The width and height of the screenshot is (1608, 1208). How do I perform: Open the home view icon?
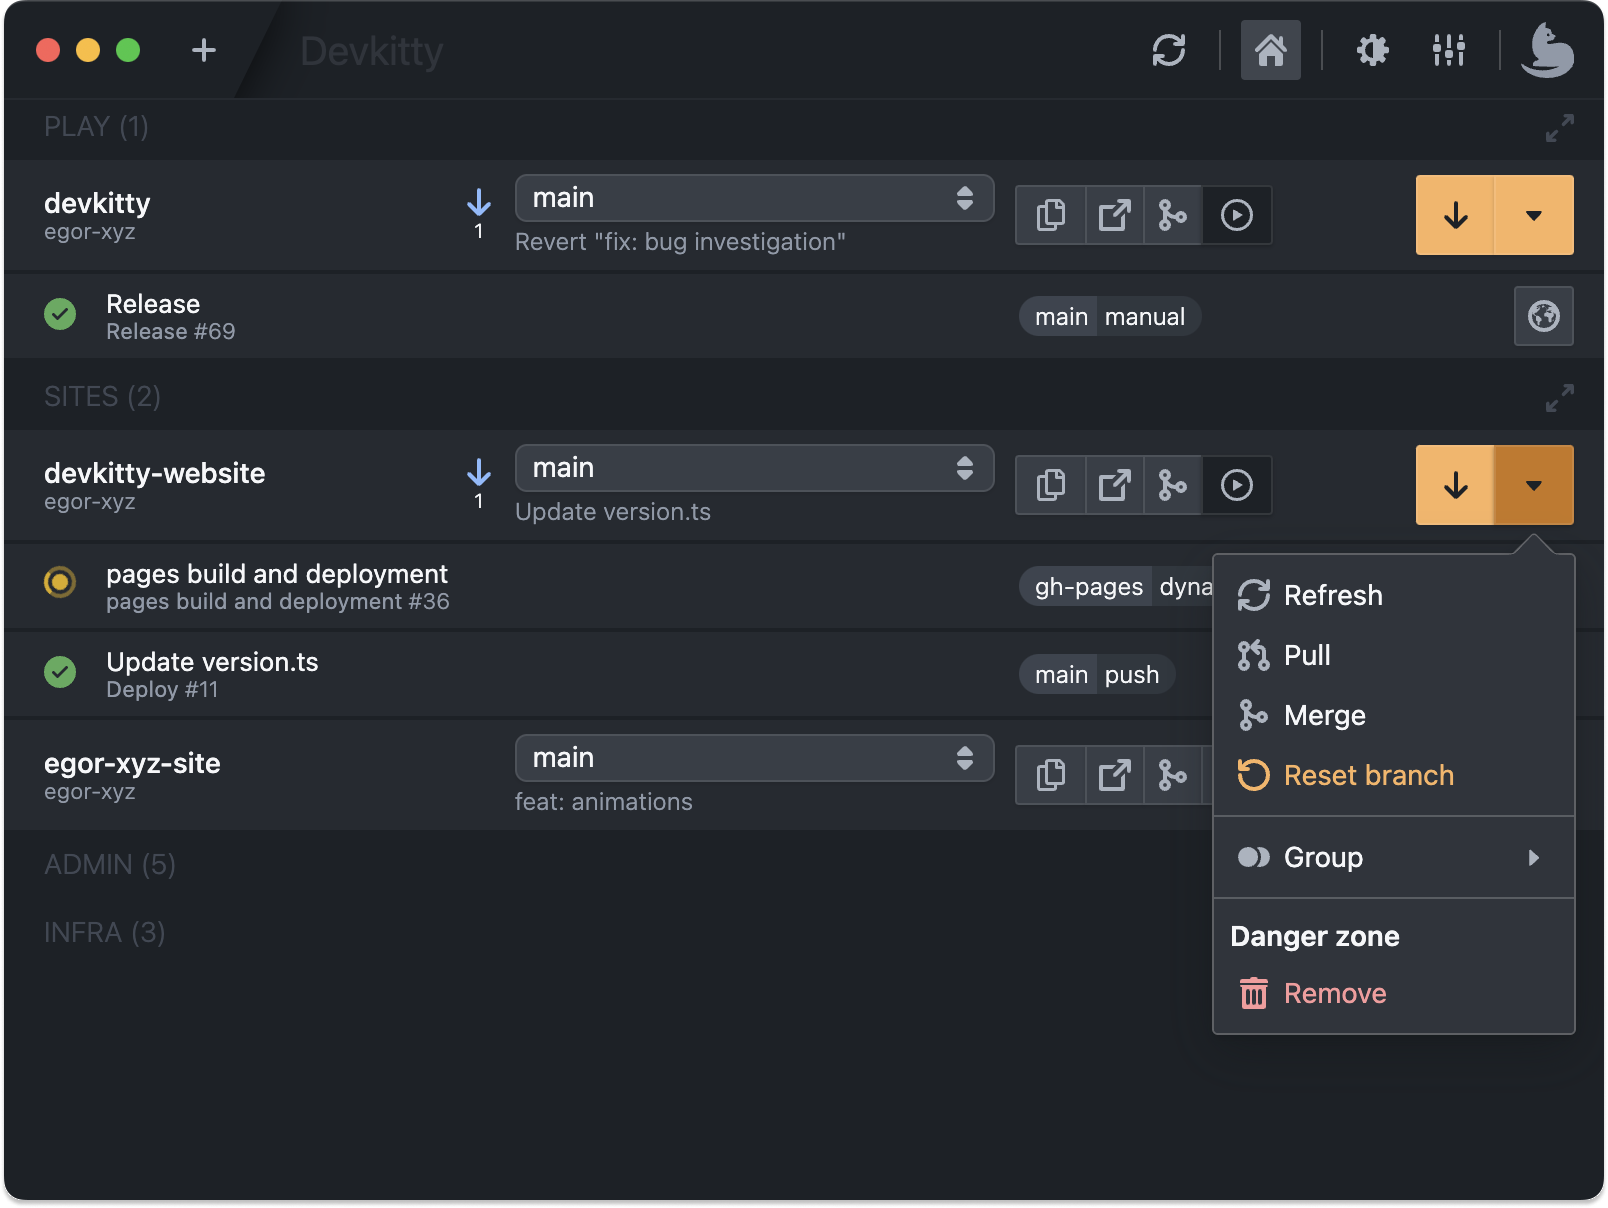coord(1270,50)
